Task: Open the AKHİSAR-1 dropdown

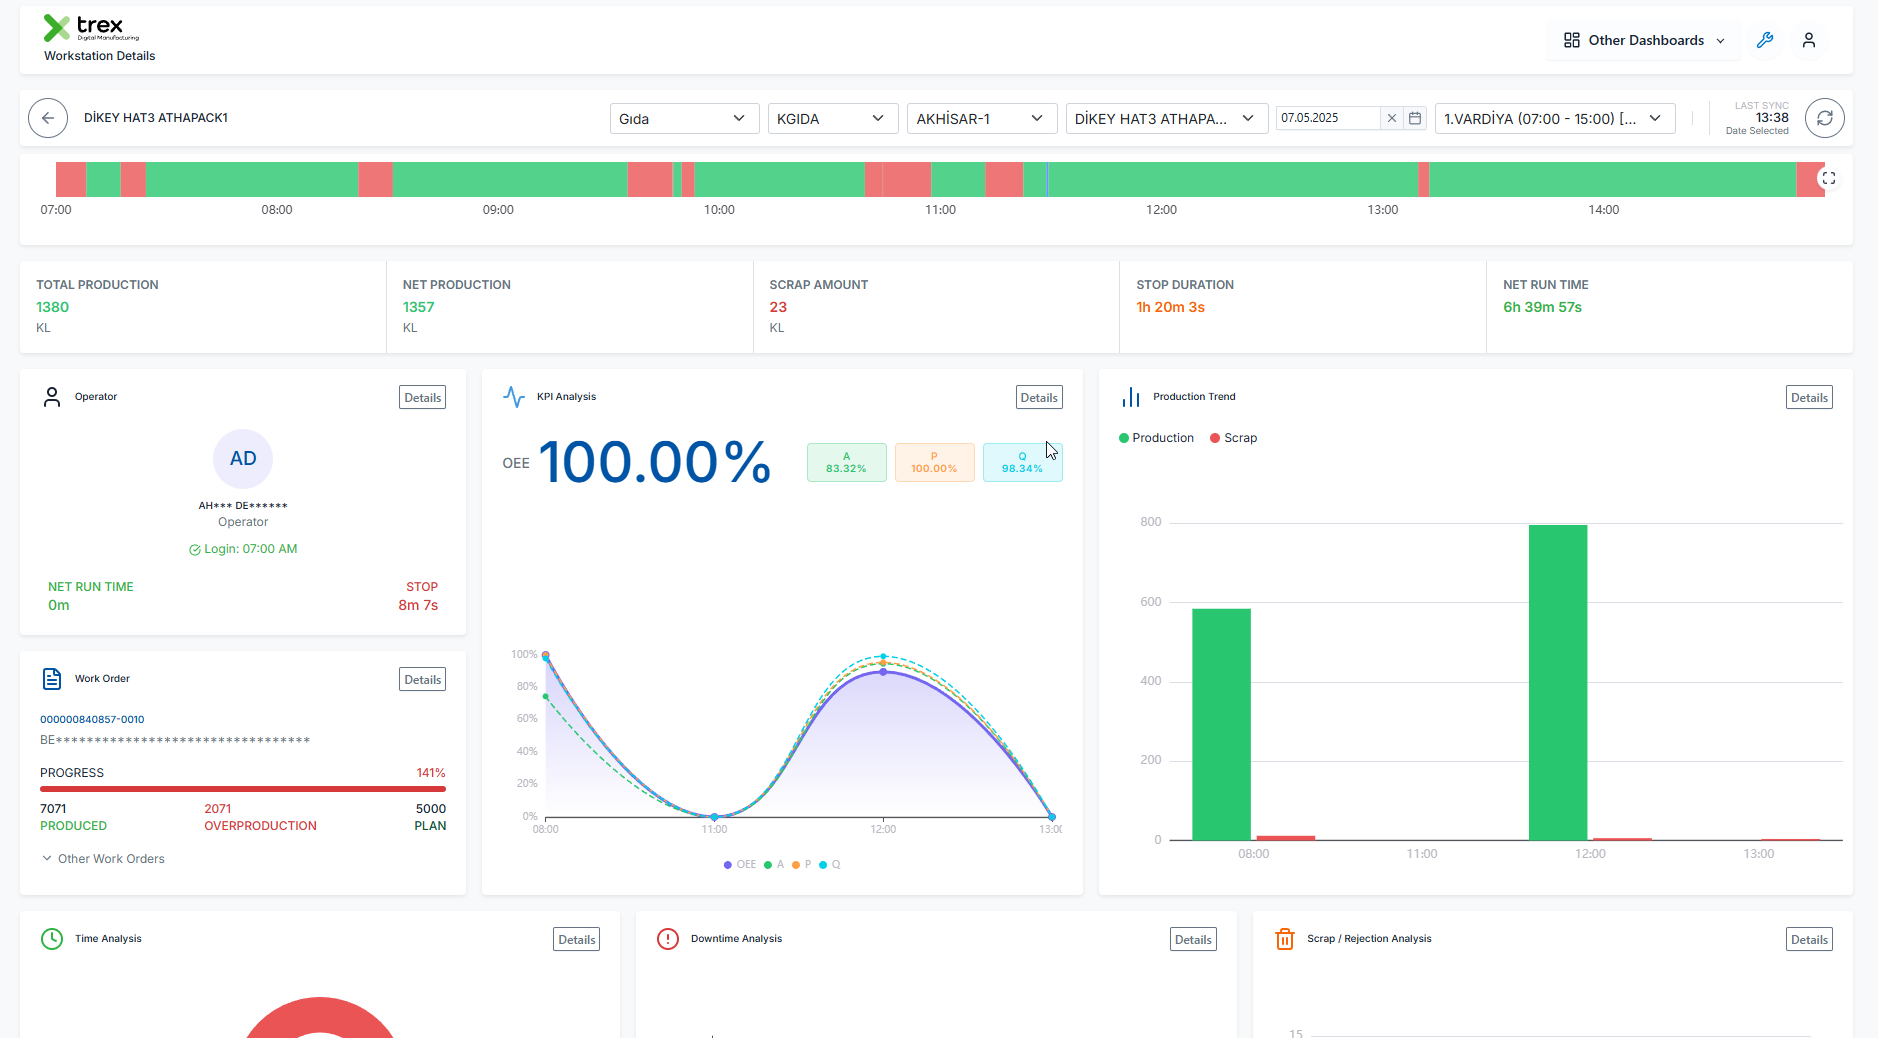Action: 982,118
